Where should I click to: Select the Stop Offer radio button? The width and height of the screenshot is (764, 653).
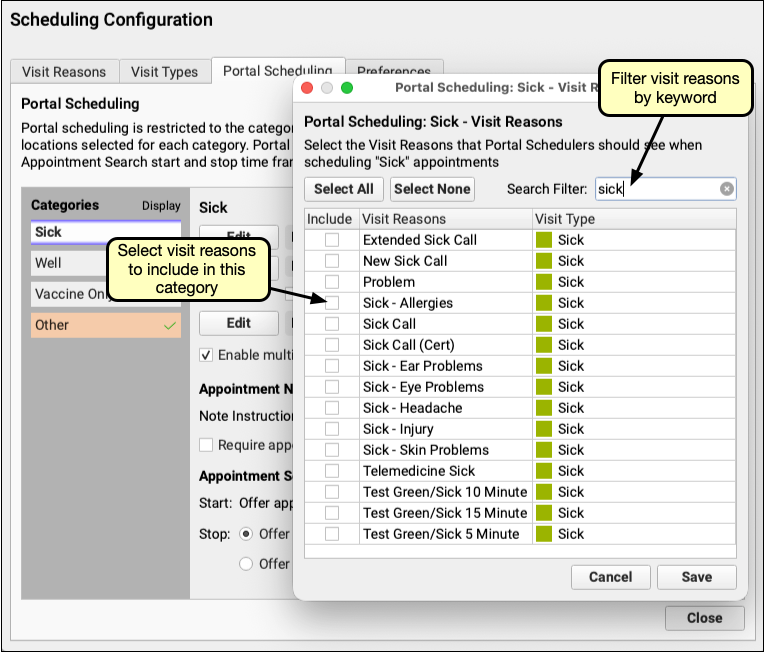246,534
